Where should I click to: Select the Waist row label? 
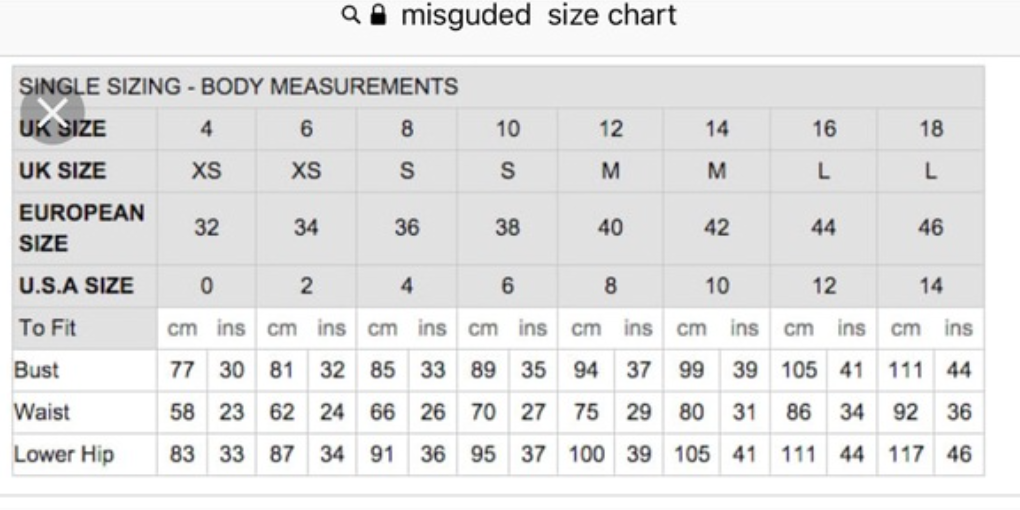click(x=42, y=412)
